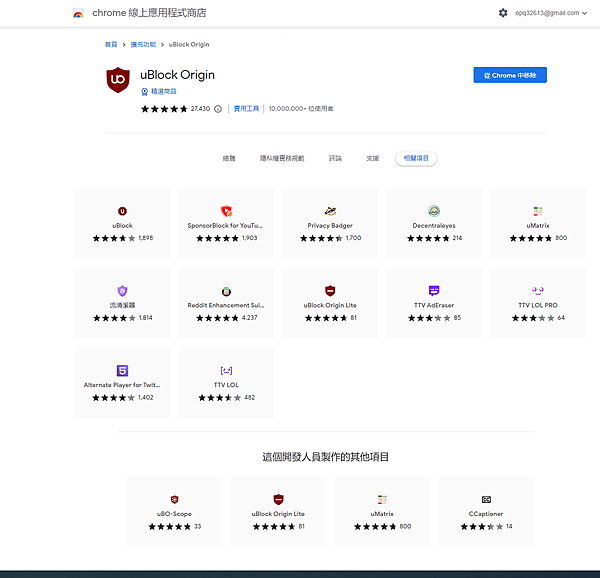Click the 1,898 rating count on uBlock
Screen dimensions: 600x578
pyautogui.click(x=146, y=238)
